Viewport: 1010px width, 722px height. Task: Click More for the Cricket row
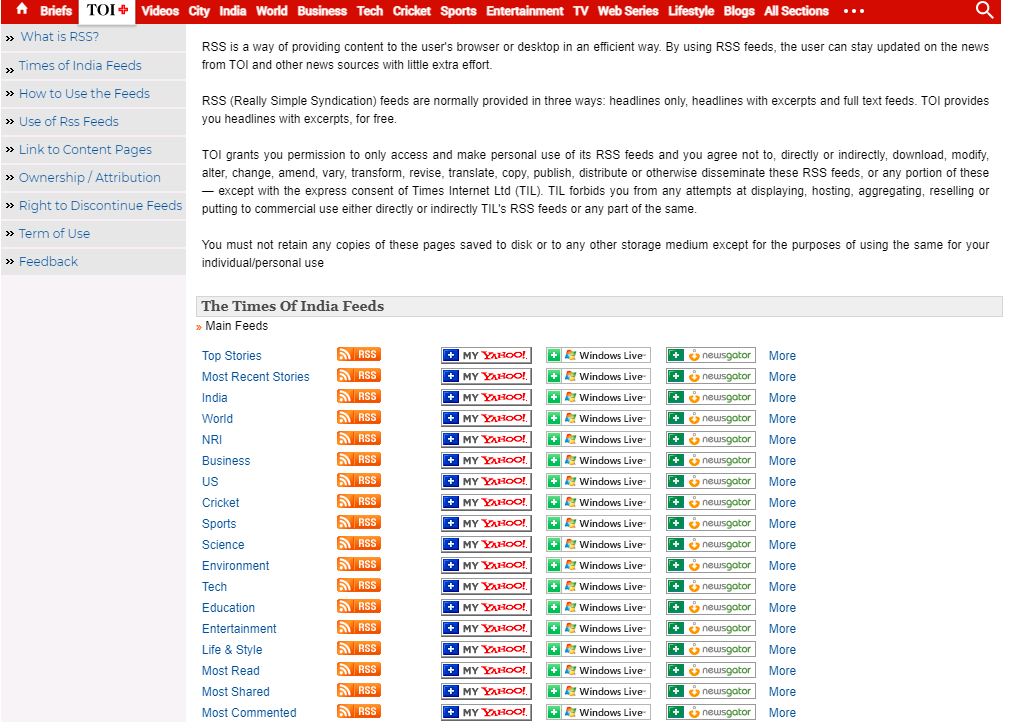pos(782,502)
